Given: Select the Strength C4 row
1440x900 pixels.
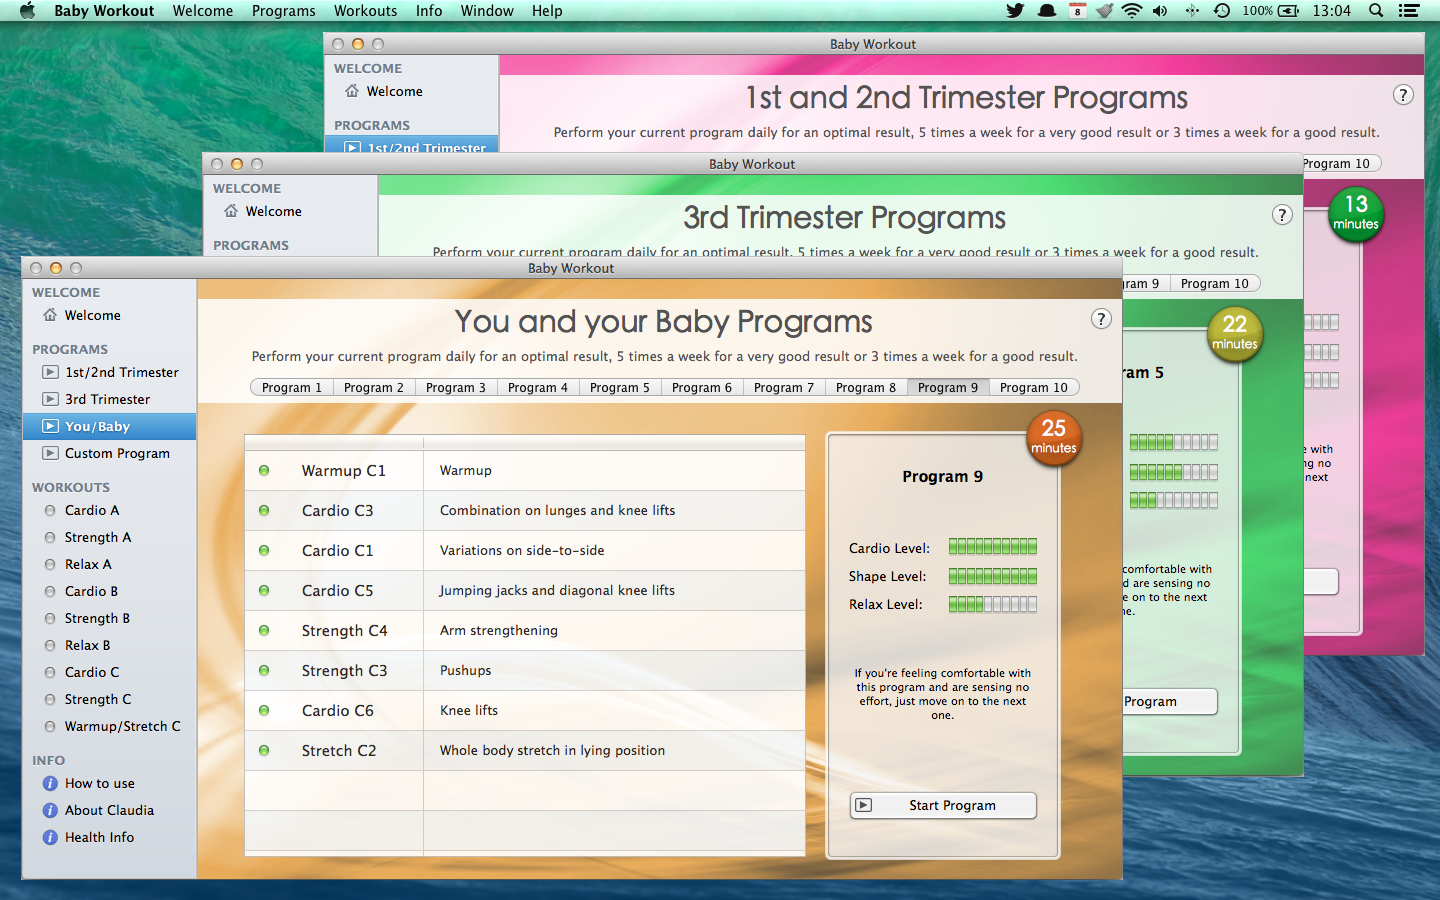Looking at the screenshot, I should pyautogui.click(x=525, y=630).
